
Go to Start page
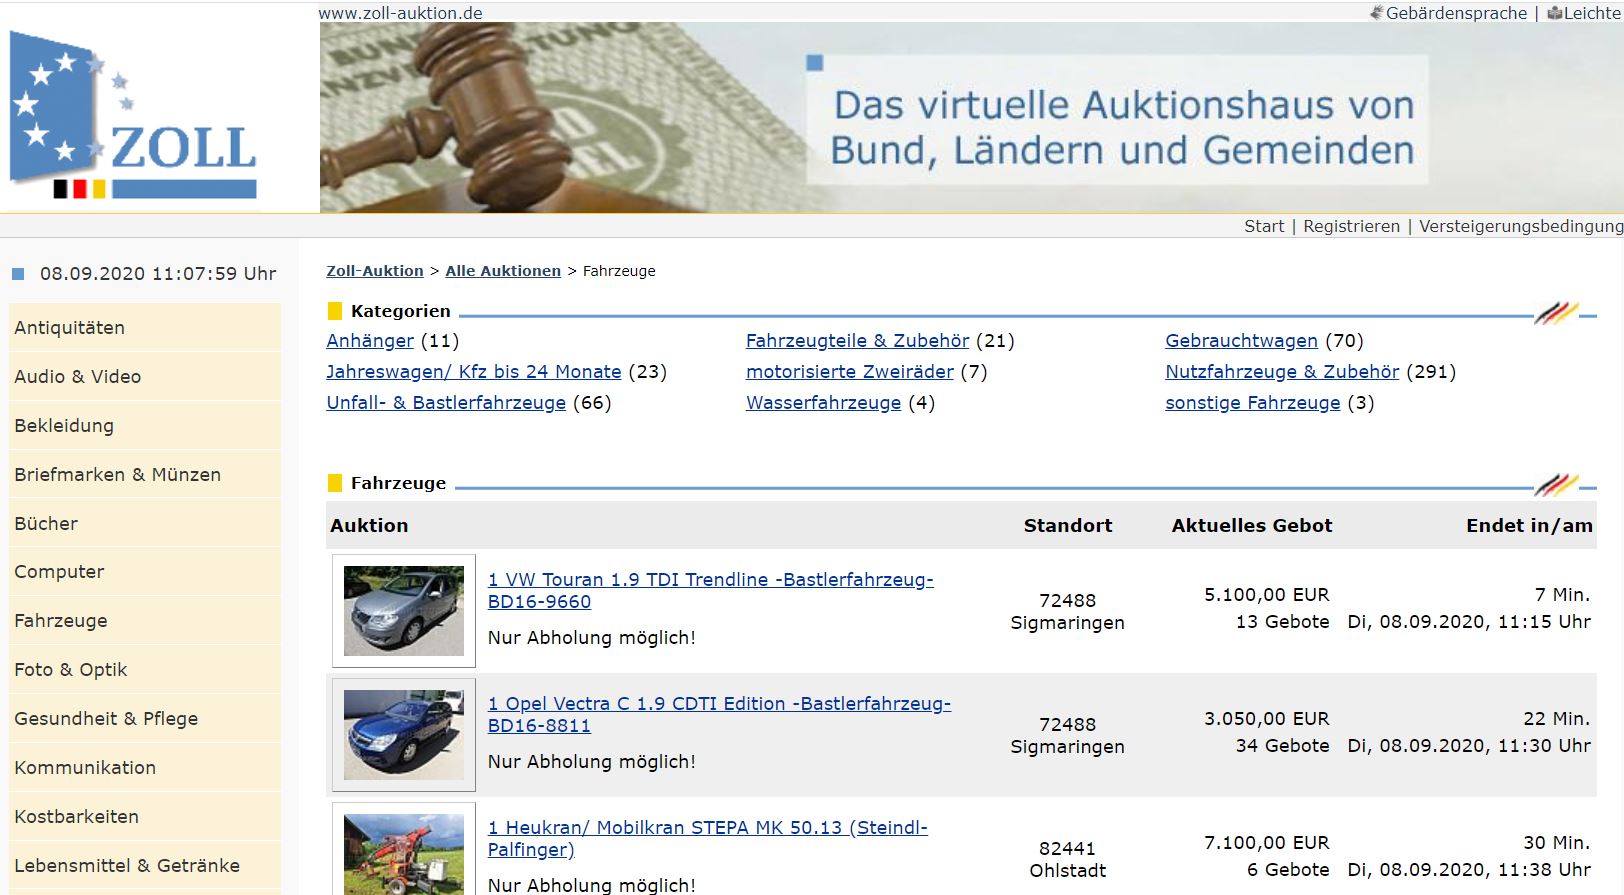(1264, 226)
